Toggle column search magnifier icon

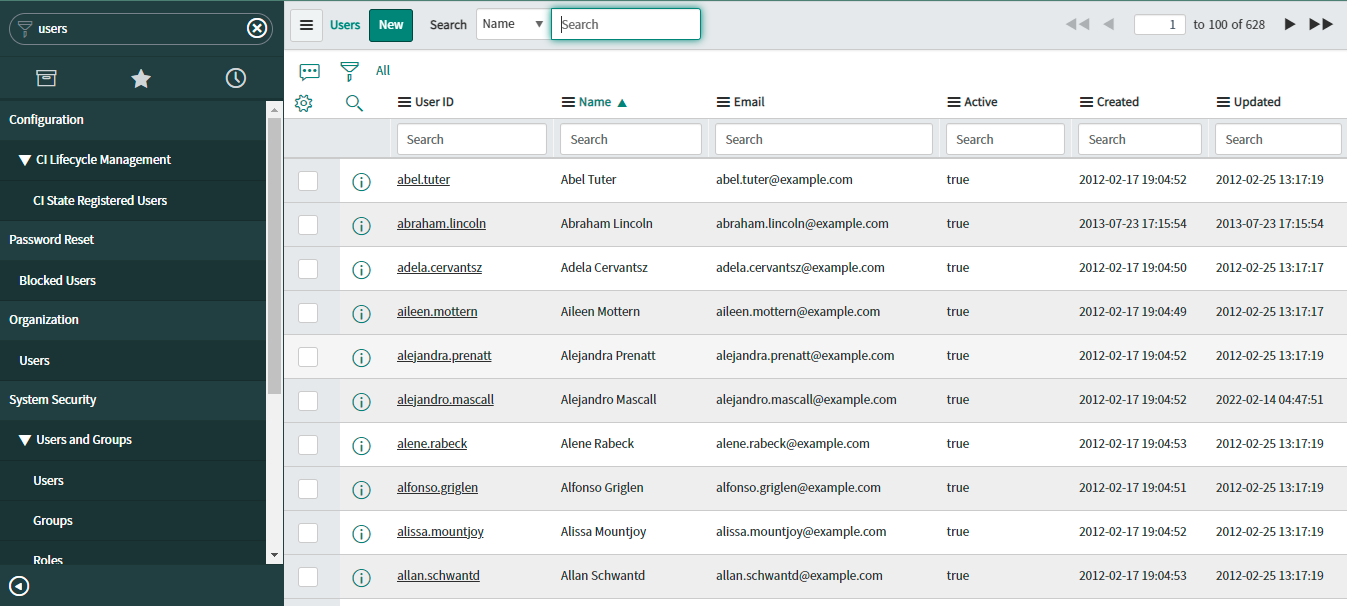354,102
